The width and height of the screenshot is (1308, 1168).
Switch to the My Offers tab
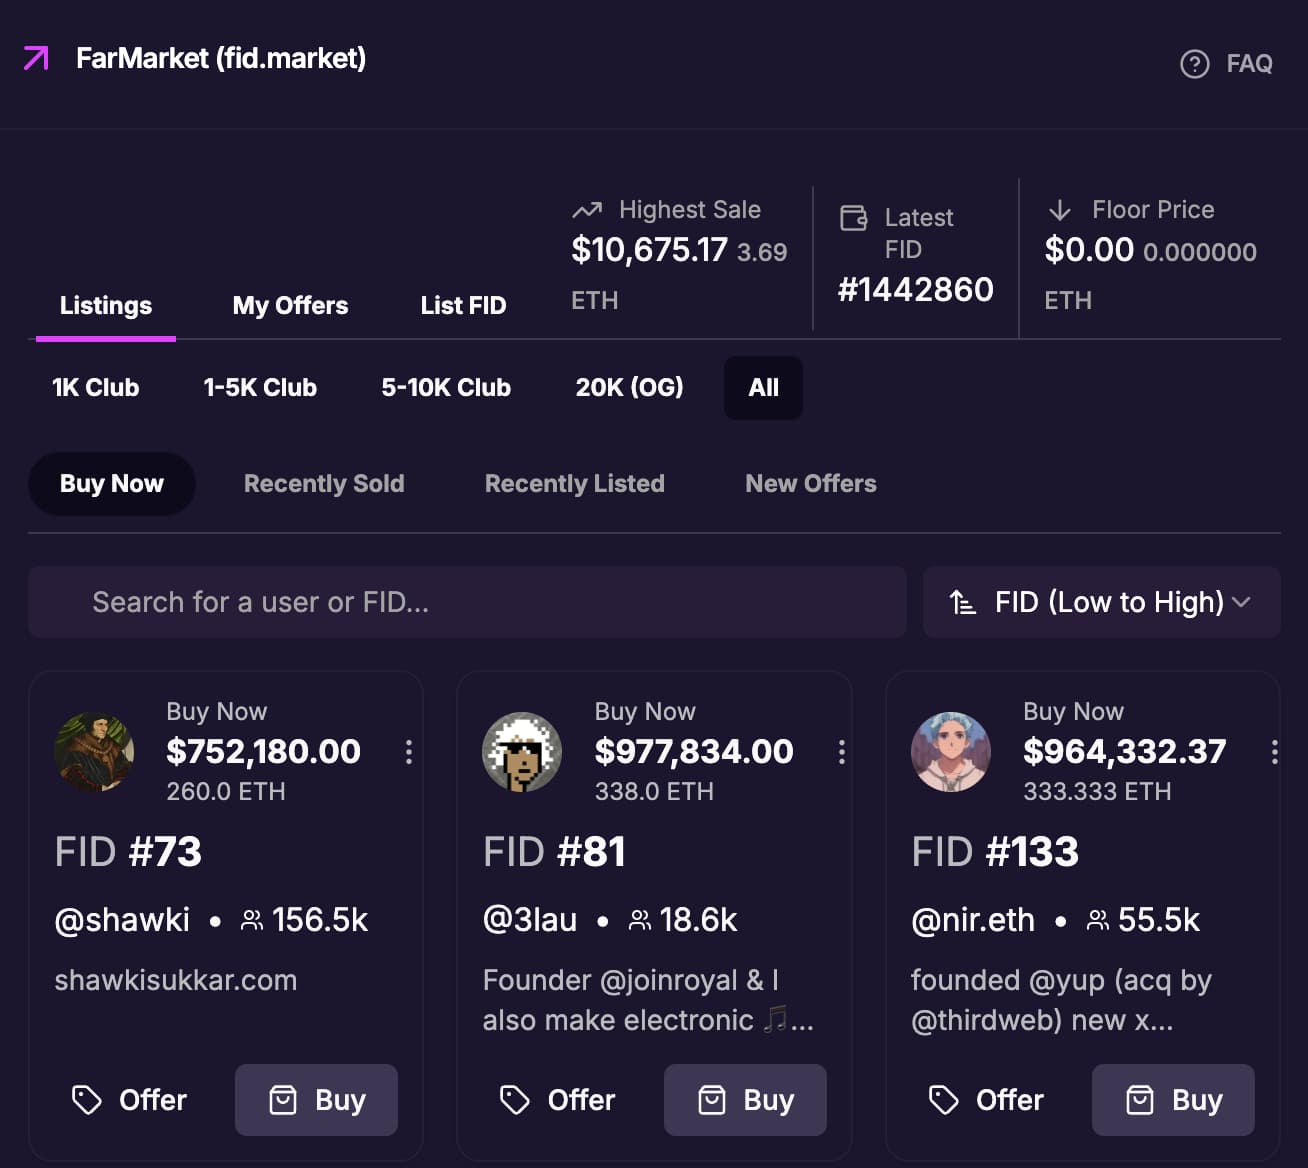tap(290, 306)
